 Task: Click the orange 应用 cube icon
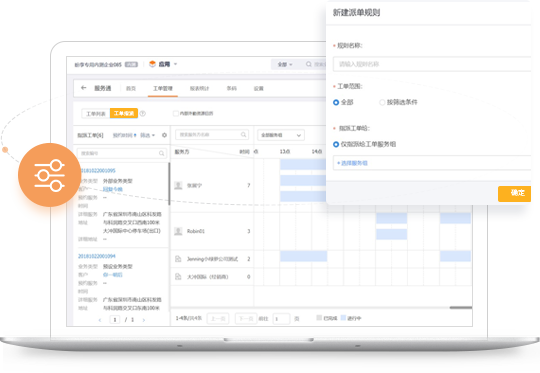pyautogui.click(x=152, y=64)
